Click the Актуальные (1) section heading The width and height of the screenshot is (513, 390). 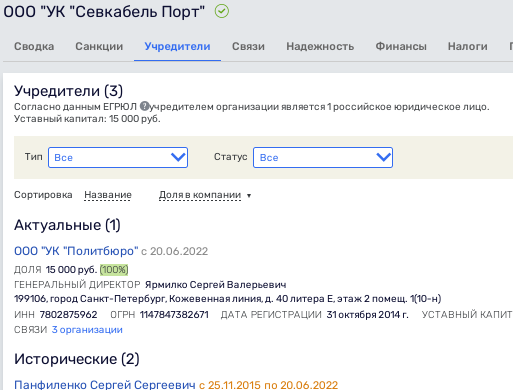(x=67, y=225)
